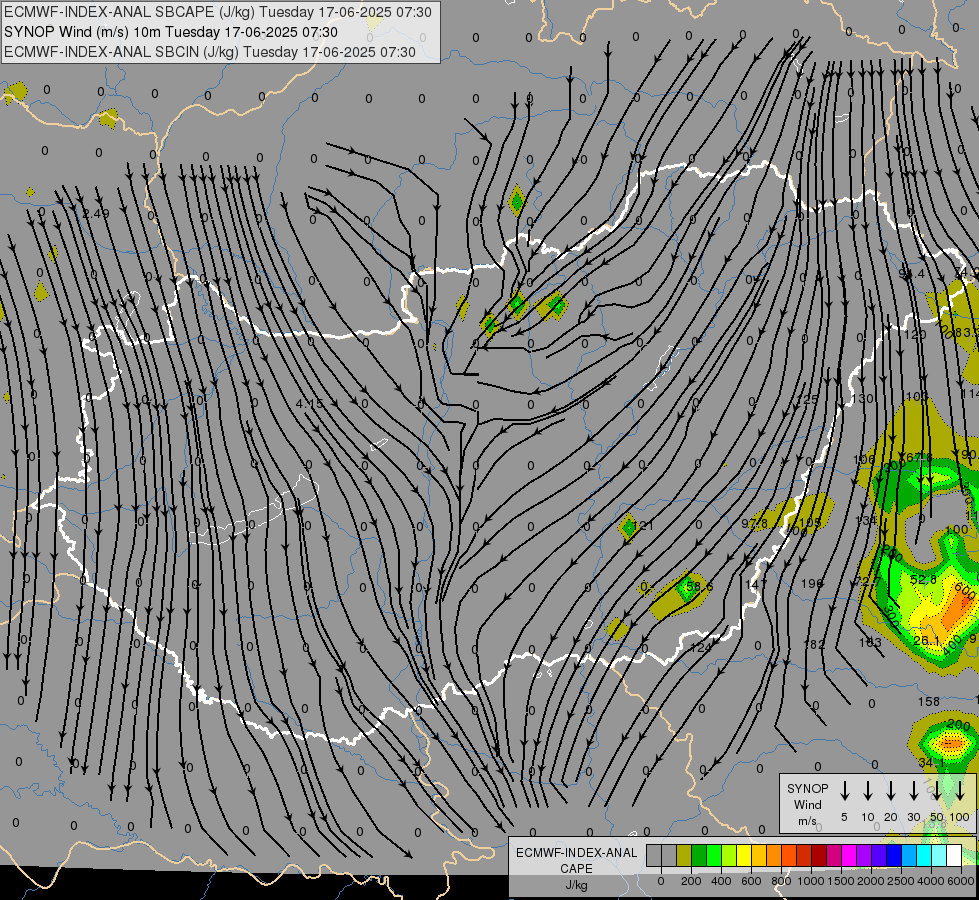Click the map value '26.1'
Image resolution: width=979 pixels, height=900 pixels.
point(927,641)
